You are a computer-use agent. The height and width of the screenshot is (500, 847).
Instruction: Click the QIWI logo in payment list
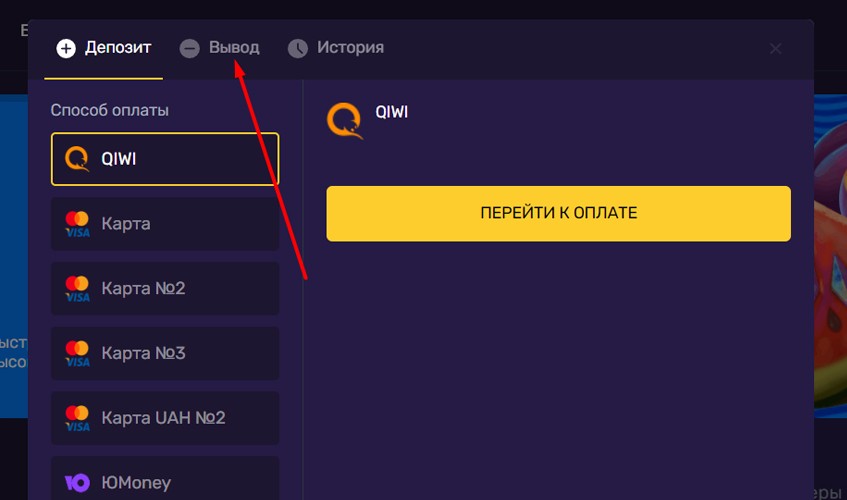77,158
